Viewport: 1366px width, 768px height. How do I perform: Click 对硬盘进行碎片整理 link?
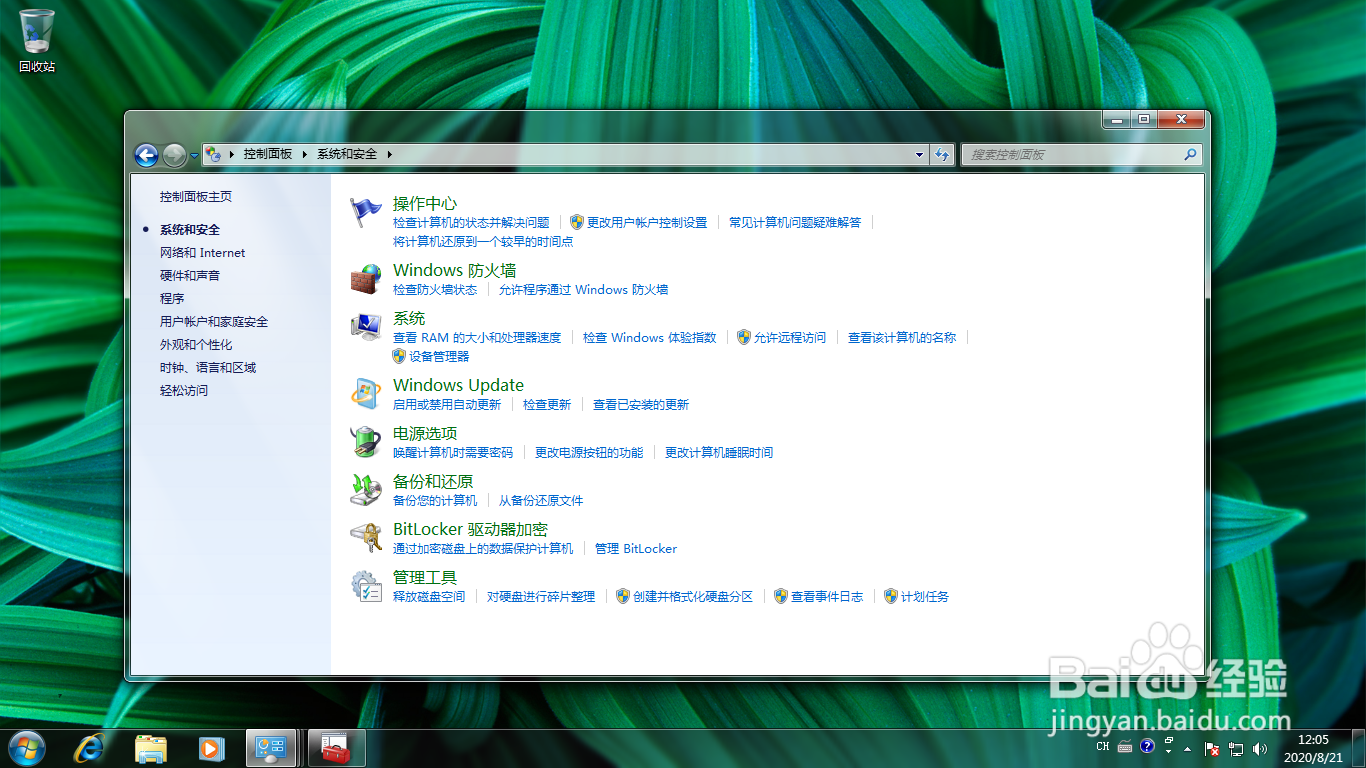click(541, 596)
